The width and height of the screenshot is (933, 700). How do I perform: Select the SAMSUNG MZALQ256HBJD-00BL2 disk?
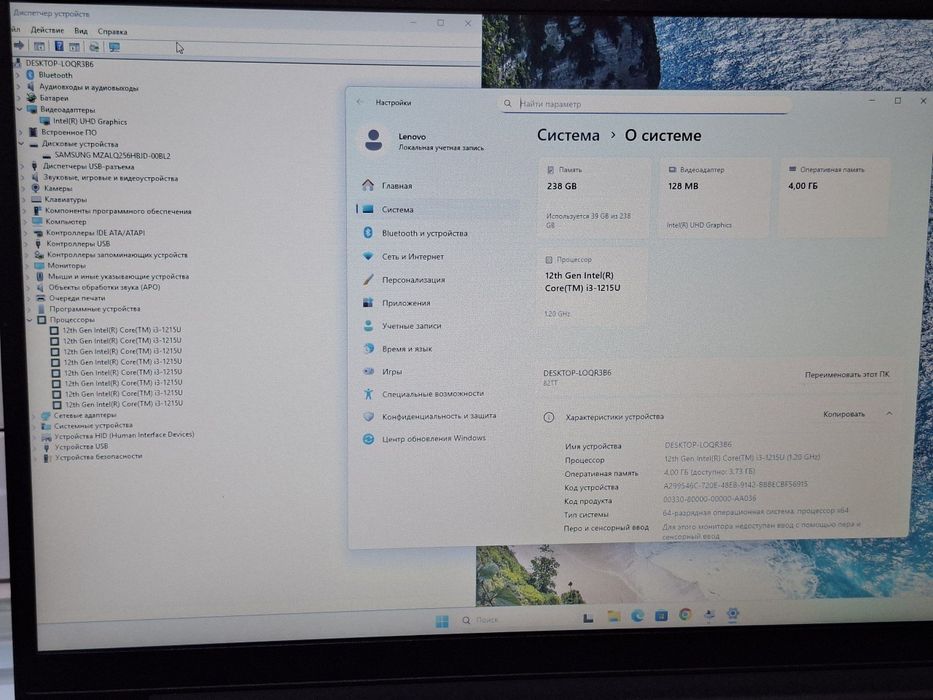click(112, 155)
